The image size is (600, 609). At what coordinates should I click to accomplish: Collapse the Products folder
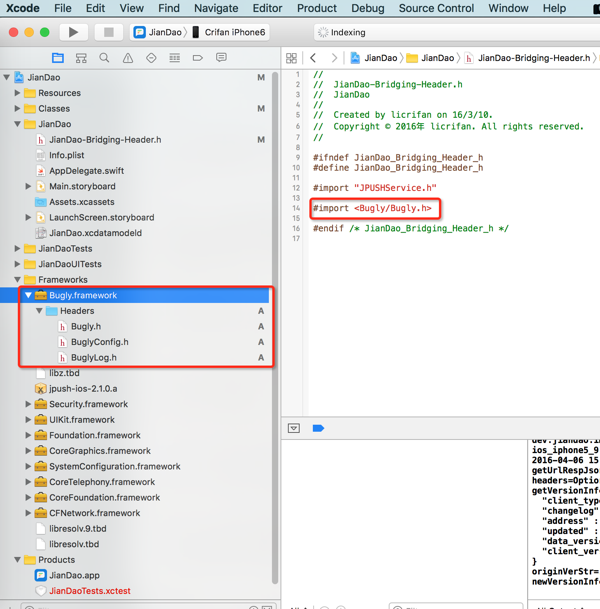pyautogui.click(x=17, y=560)
